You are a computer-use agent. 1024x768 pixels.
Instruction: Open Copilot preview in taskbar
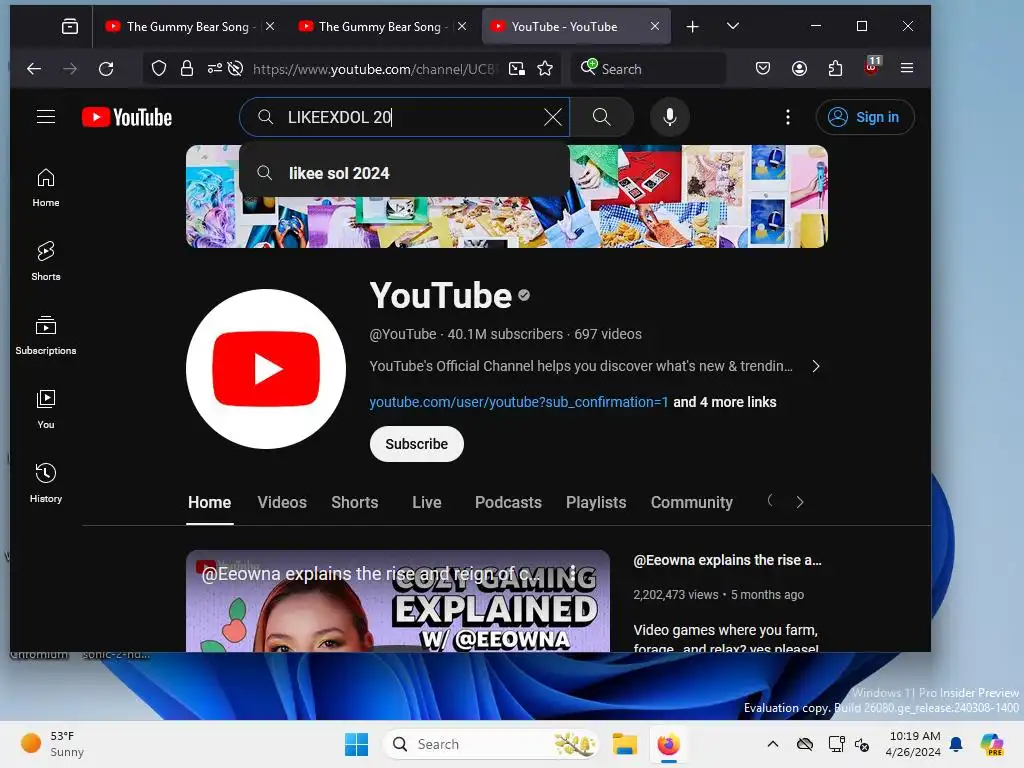991,744
